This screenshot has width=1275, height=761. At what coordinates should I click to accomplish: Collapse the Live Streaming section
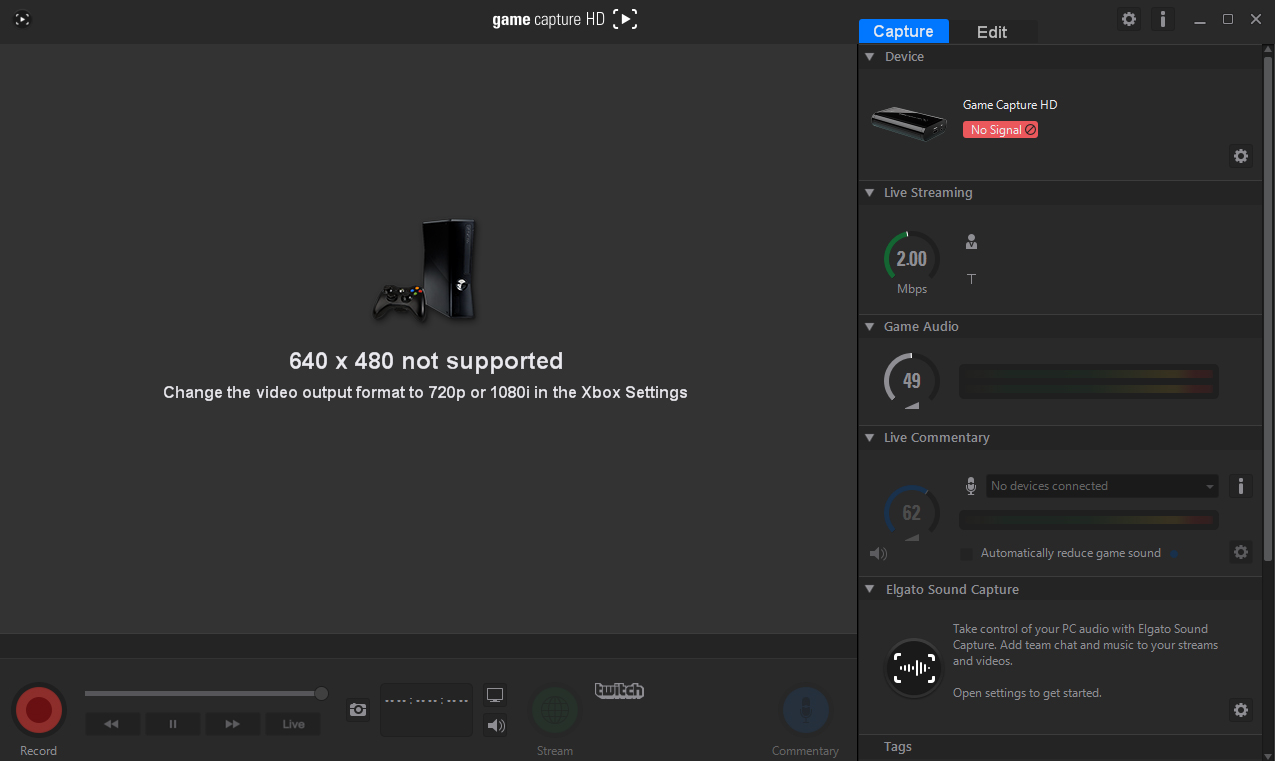[870, 193]
